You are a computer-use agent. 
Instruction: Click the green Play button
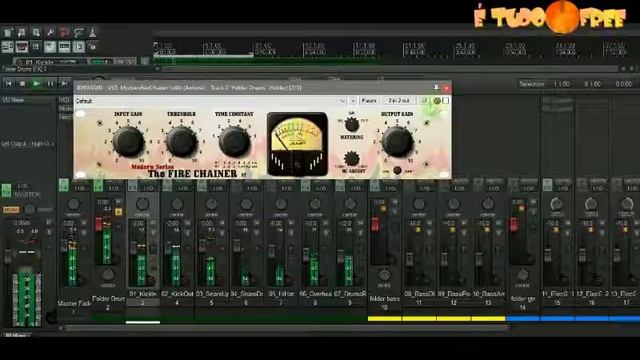(x=37, y=84)
